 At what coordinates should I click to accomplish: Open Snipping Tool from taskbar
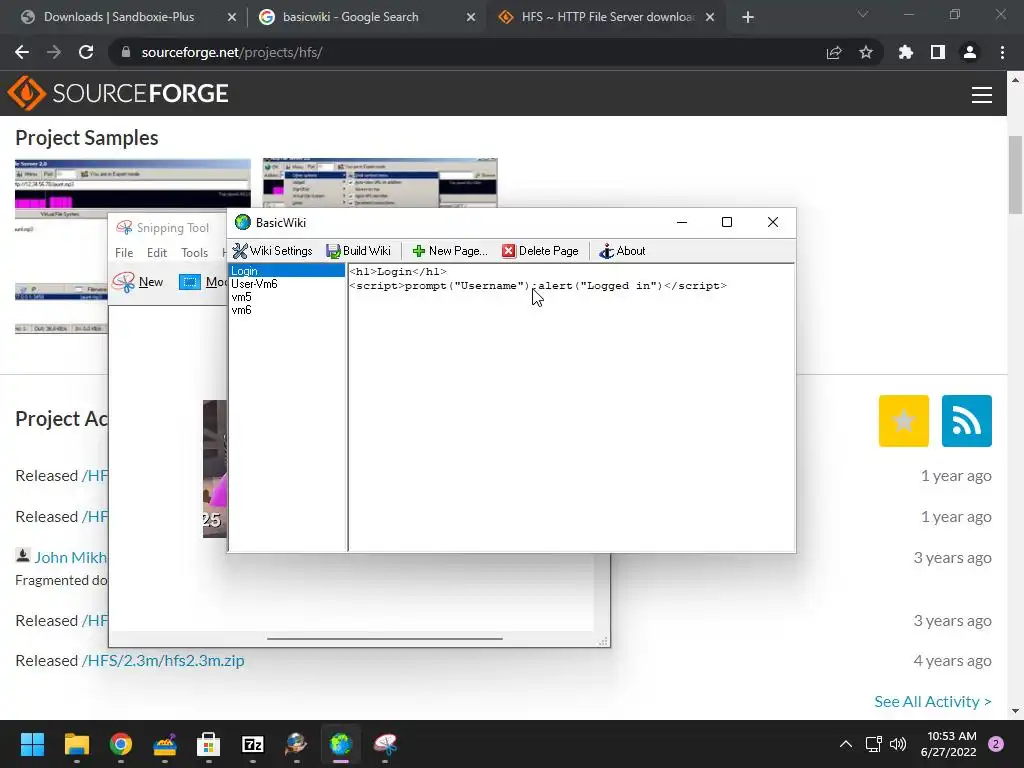click(385, 744)
